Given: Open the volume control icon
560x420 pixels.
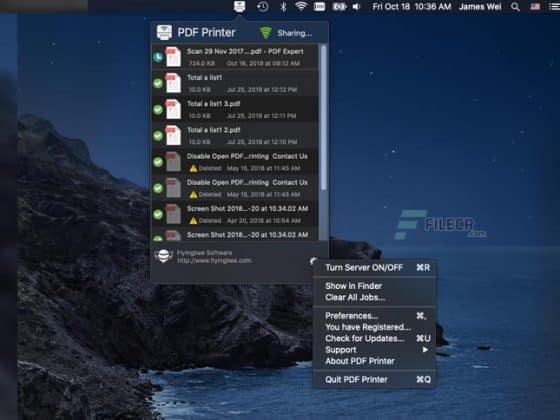Looking at the screenshot, I should coord(356,6).
